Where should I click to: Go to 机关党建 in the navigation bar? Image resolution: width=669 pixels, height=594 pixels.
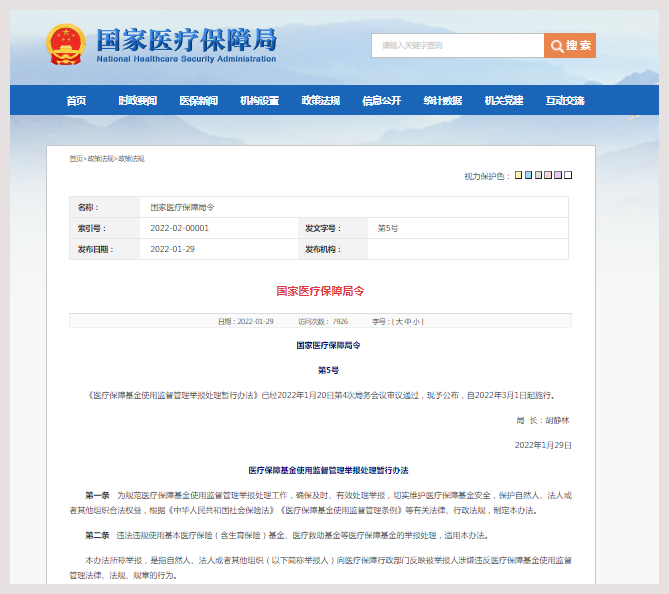coord(503,101)
